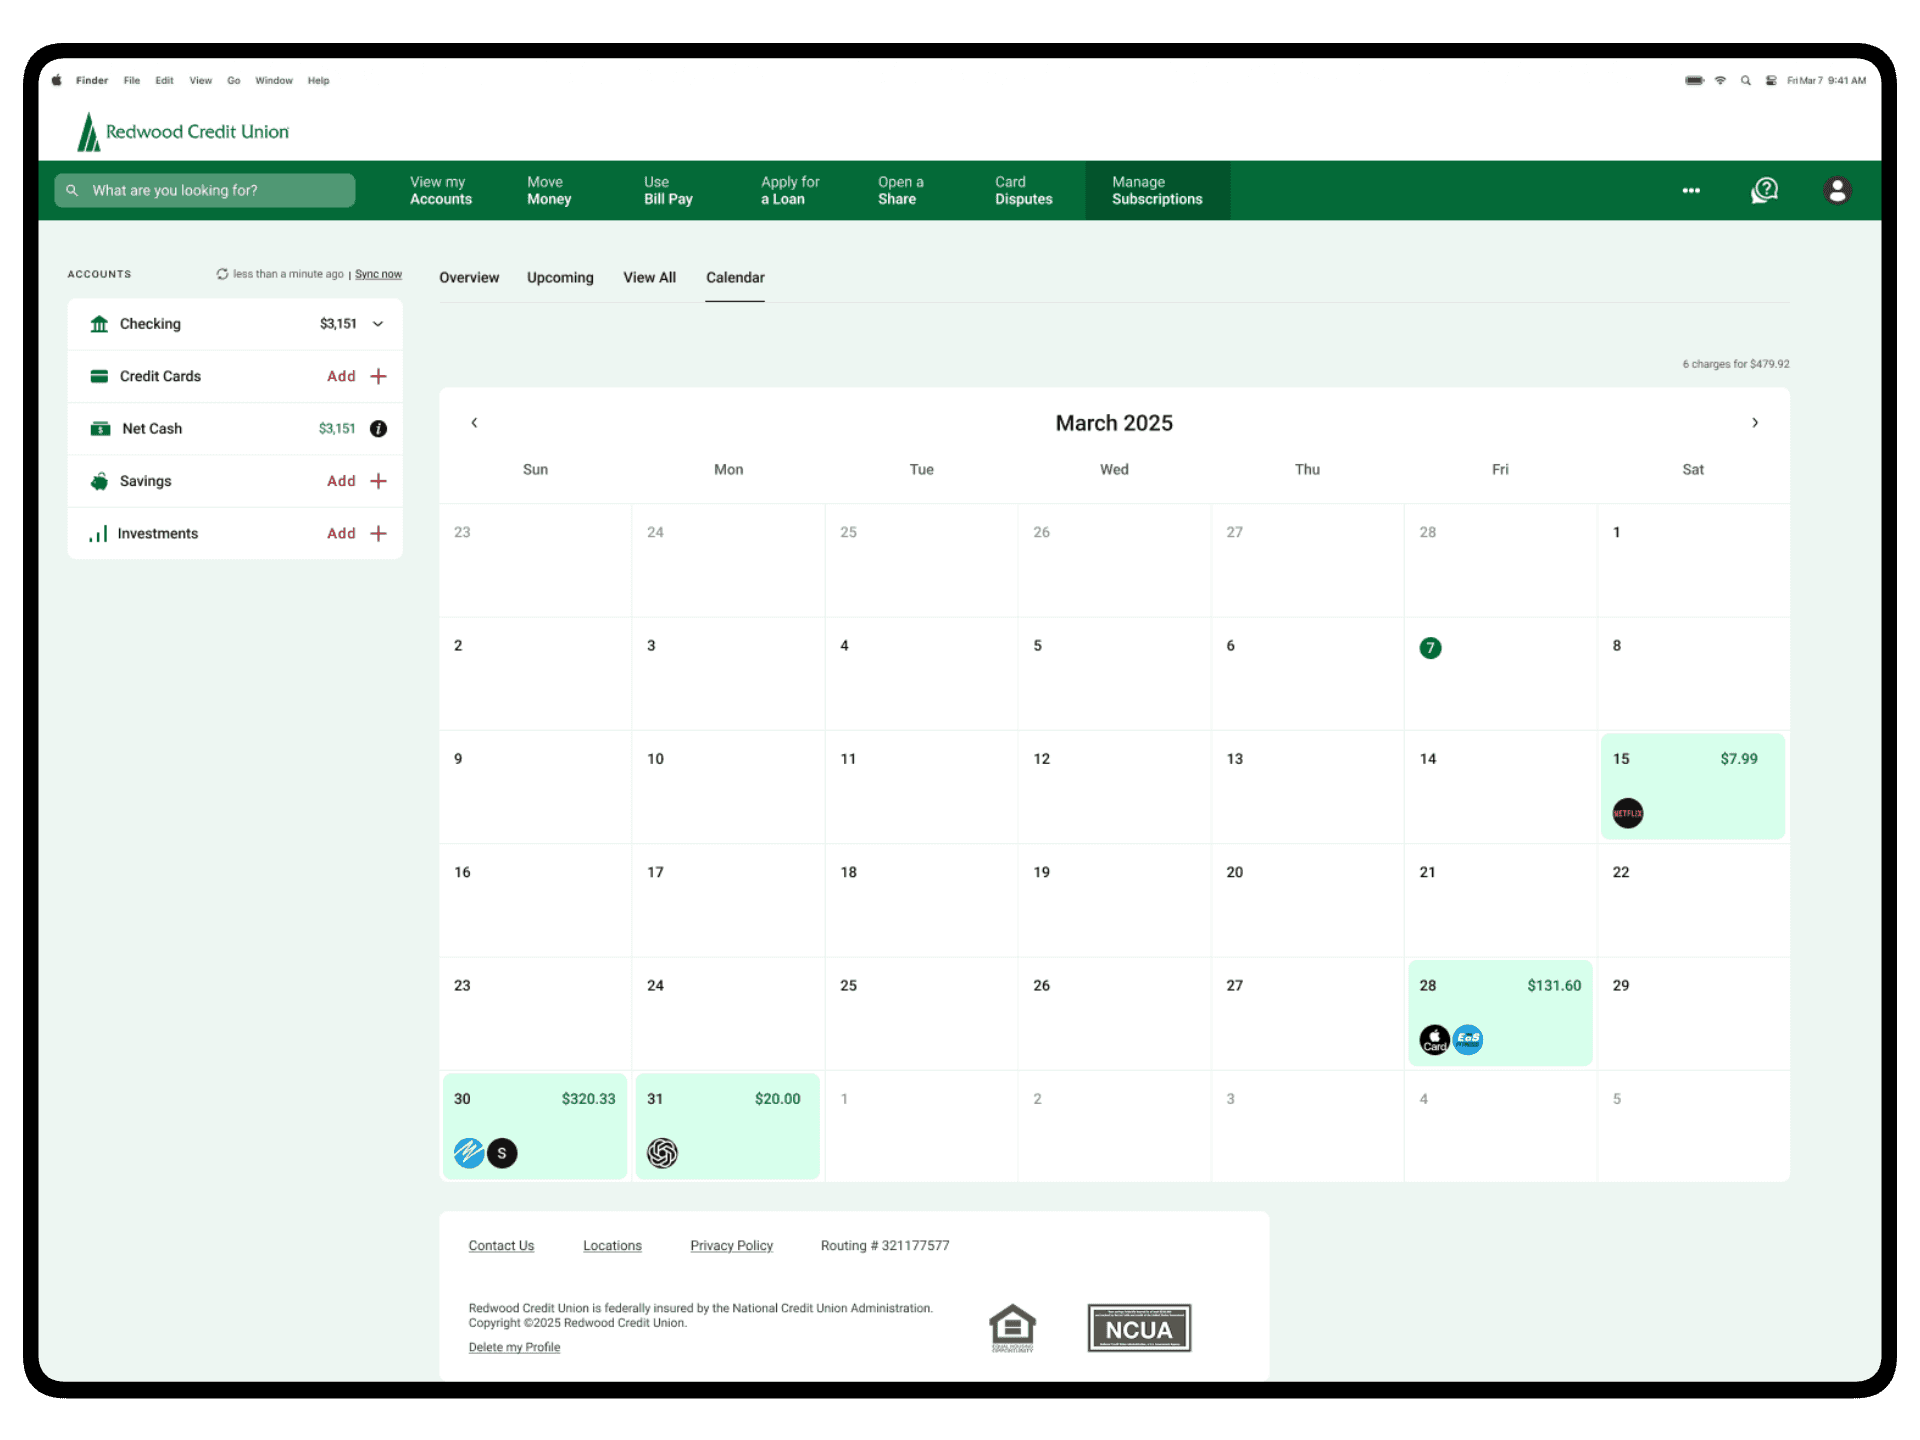Click the black S icon on March 30

(502, 1153)
